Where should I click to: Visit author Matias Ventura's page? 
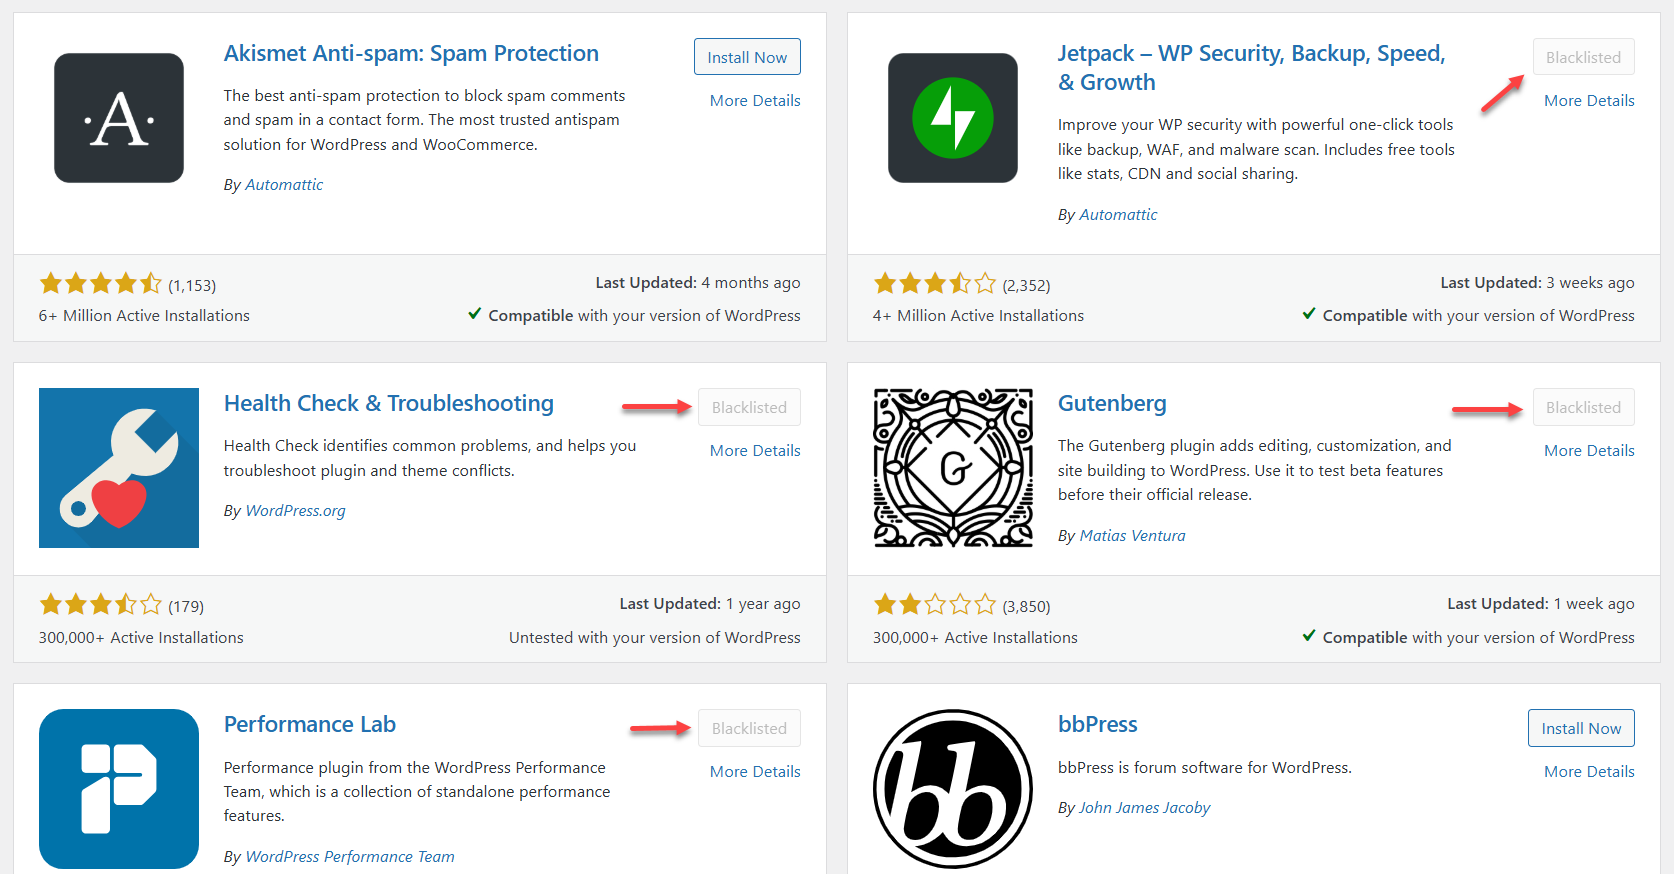tap(1132, 535)
